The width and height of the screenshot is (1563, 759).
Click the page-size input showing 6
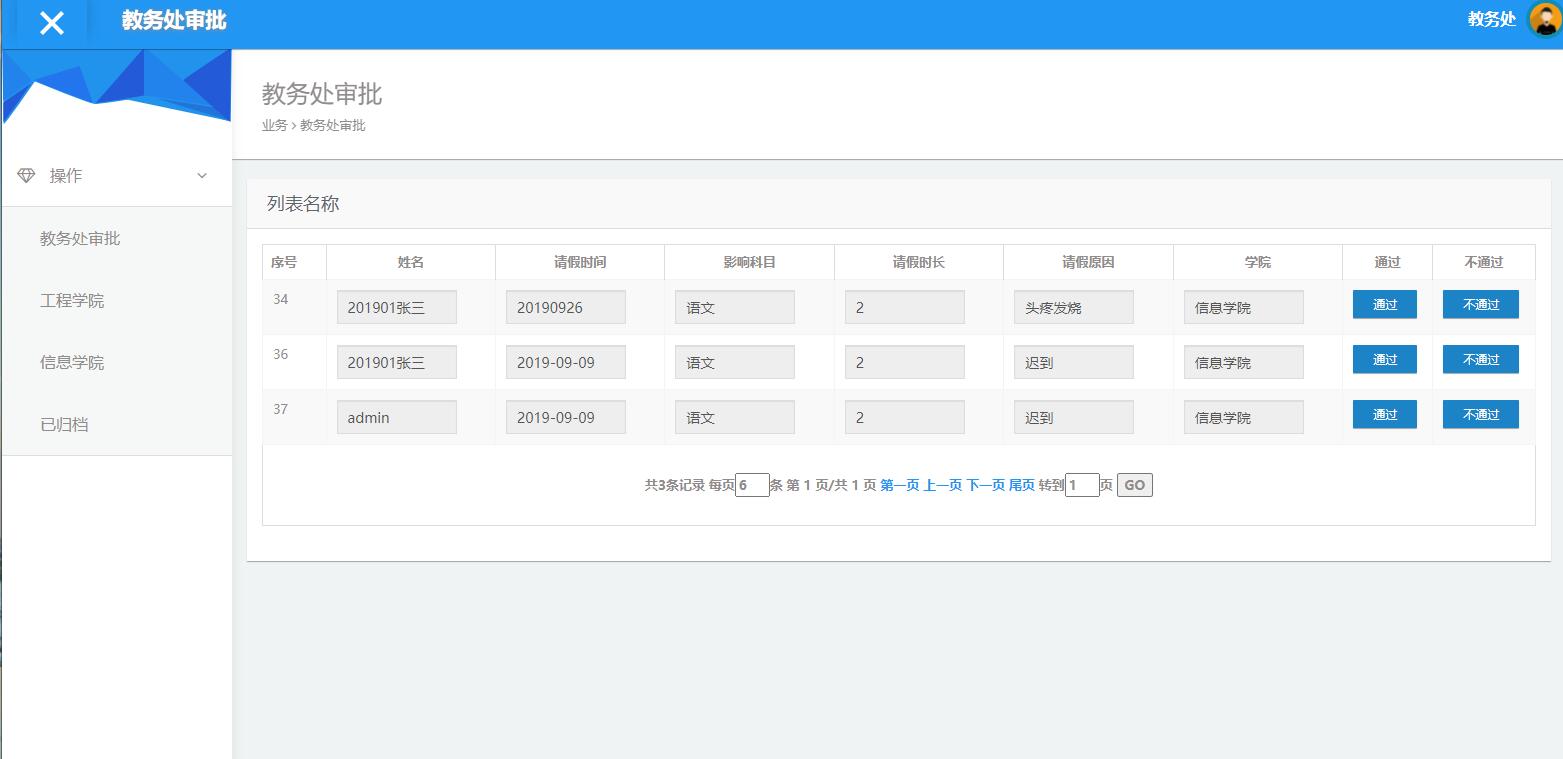[x=752, y=484]
